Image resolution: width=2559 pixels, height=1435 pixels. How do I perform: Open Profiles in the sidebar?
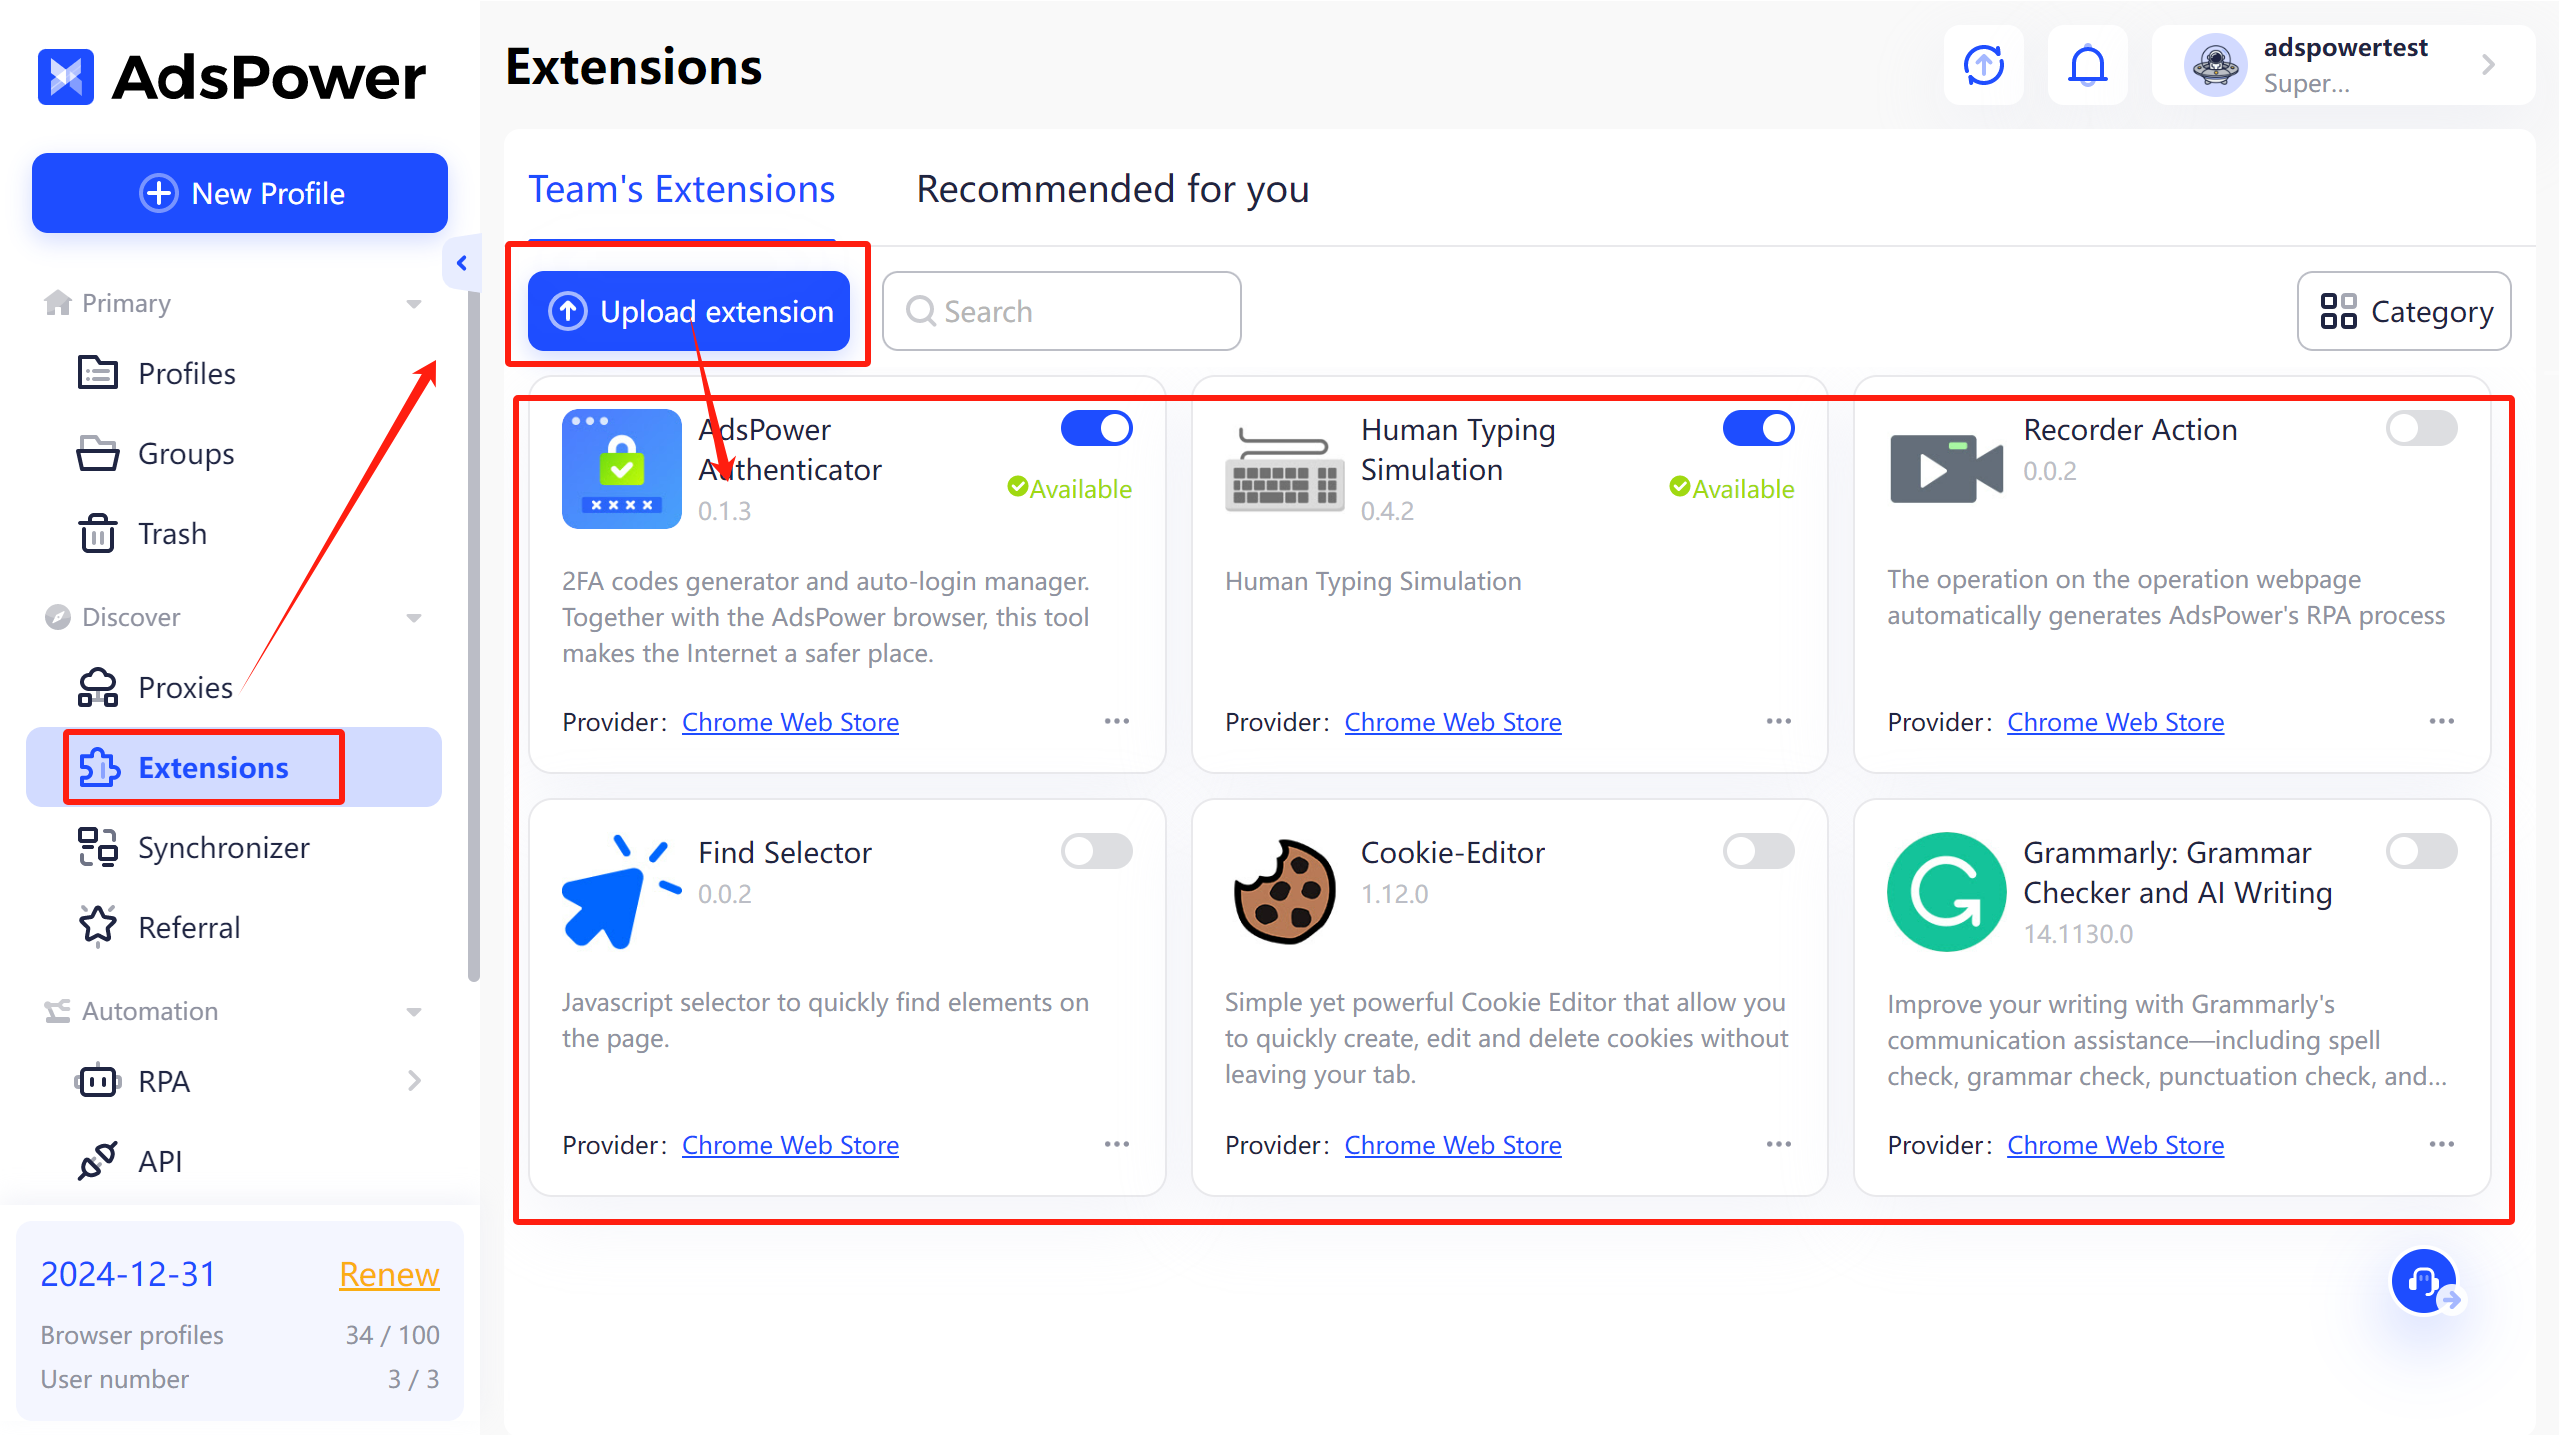tap(234, 373)
